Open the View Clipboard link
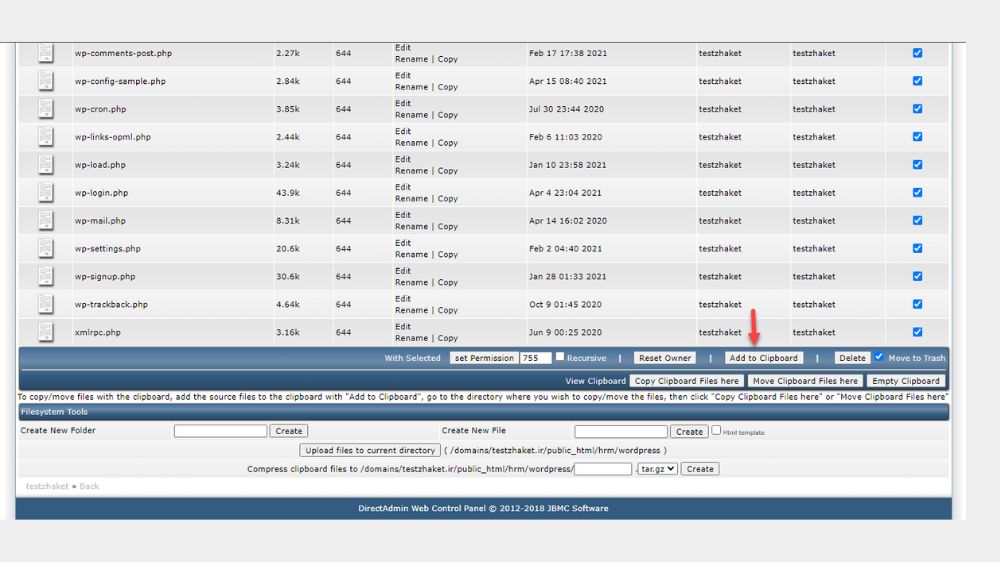1000x562 pixels. click(595, 381)
